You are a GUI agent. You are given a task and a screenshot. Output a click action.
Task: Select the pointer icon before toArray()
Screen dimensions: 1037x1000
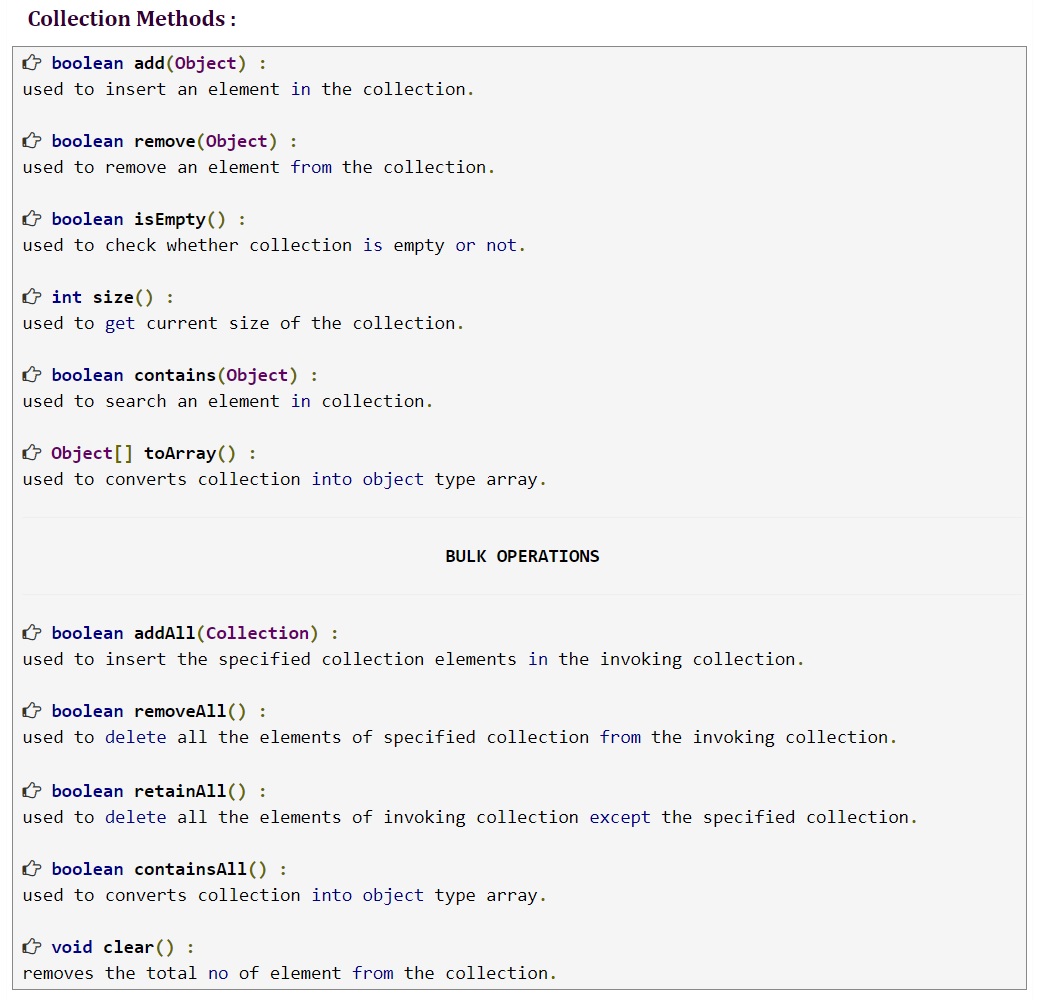coord(31,452)
